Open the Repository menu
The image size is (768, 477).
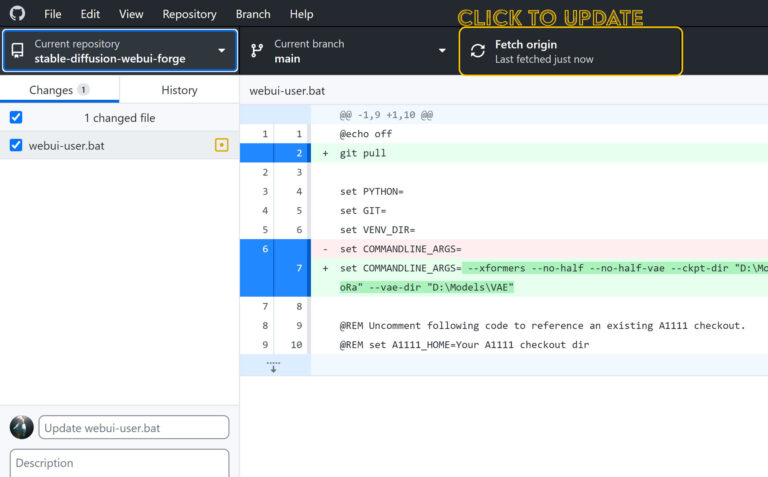[189, 14]
